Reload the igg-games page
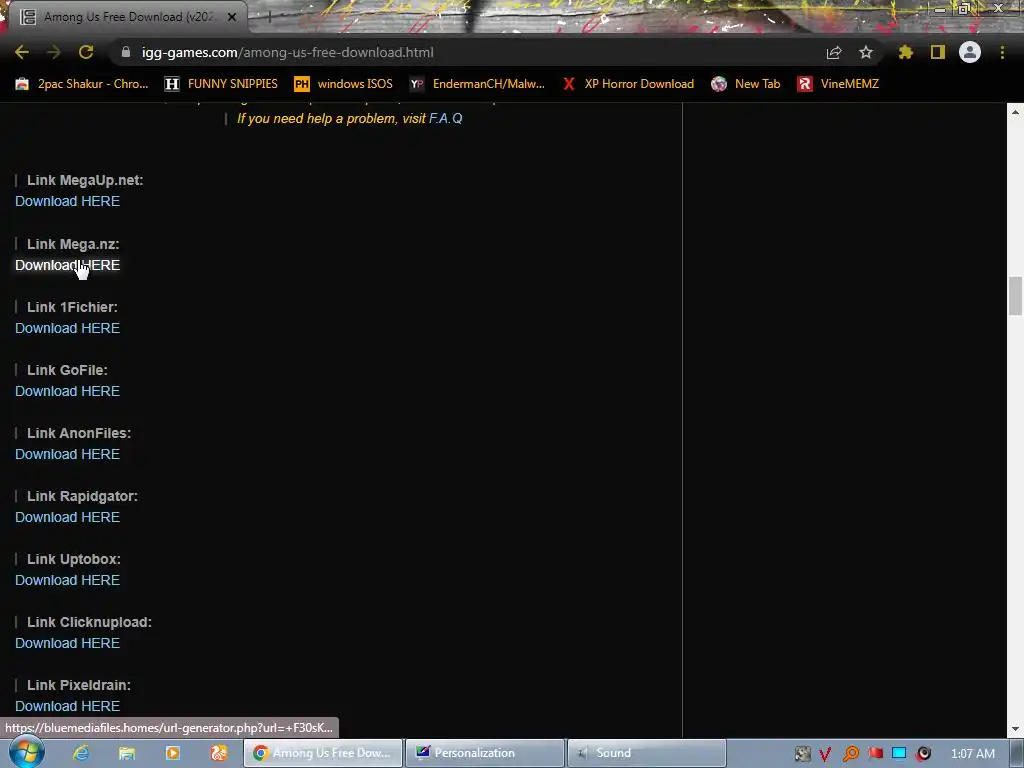The image size is (1024, 768). click(x=86, y=52)
